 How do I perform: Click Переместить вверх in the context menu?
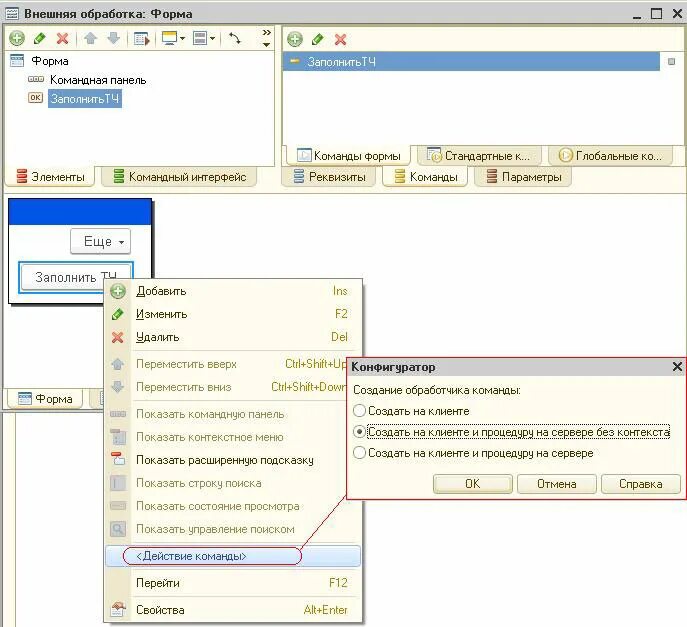click(226, 364)
